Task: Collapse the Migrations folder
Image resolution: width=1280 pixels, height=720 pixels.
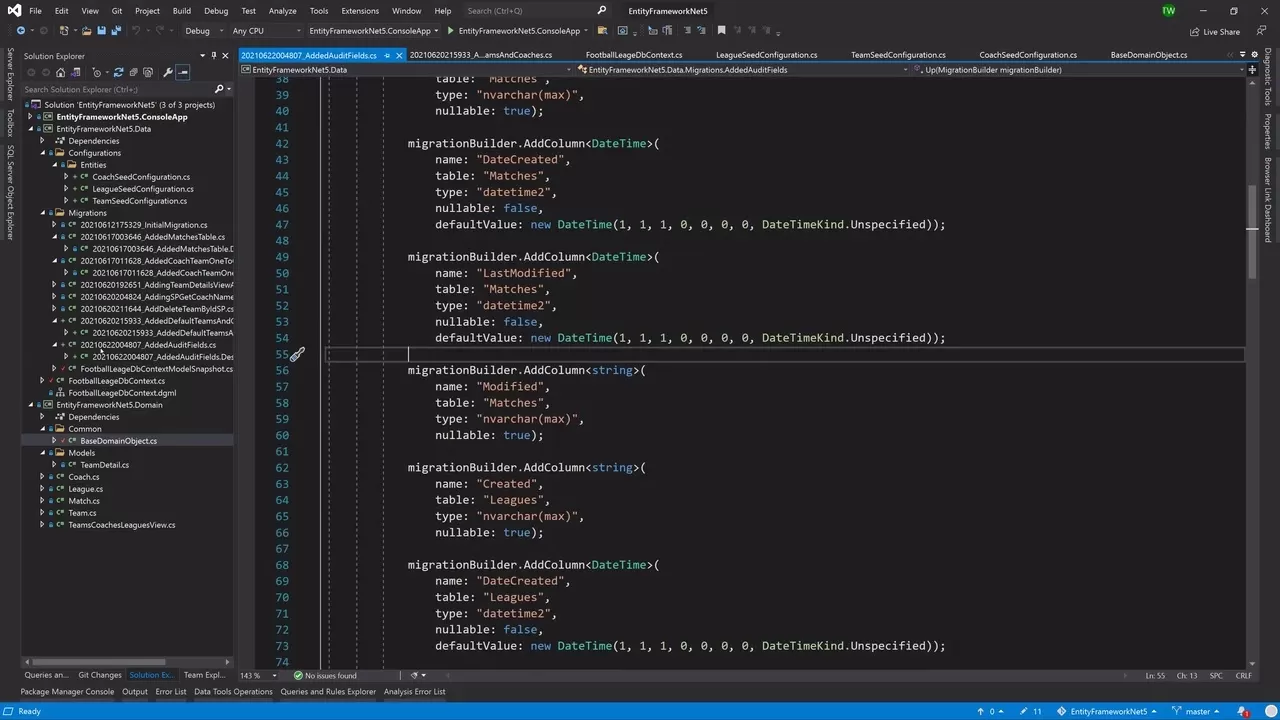Action: point(43,212)
